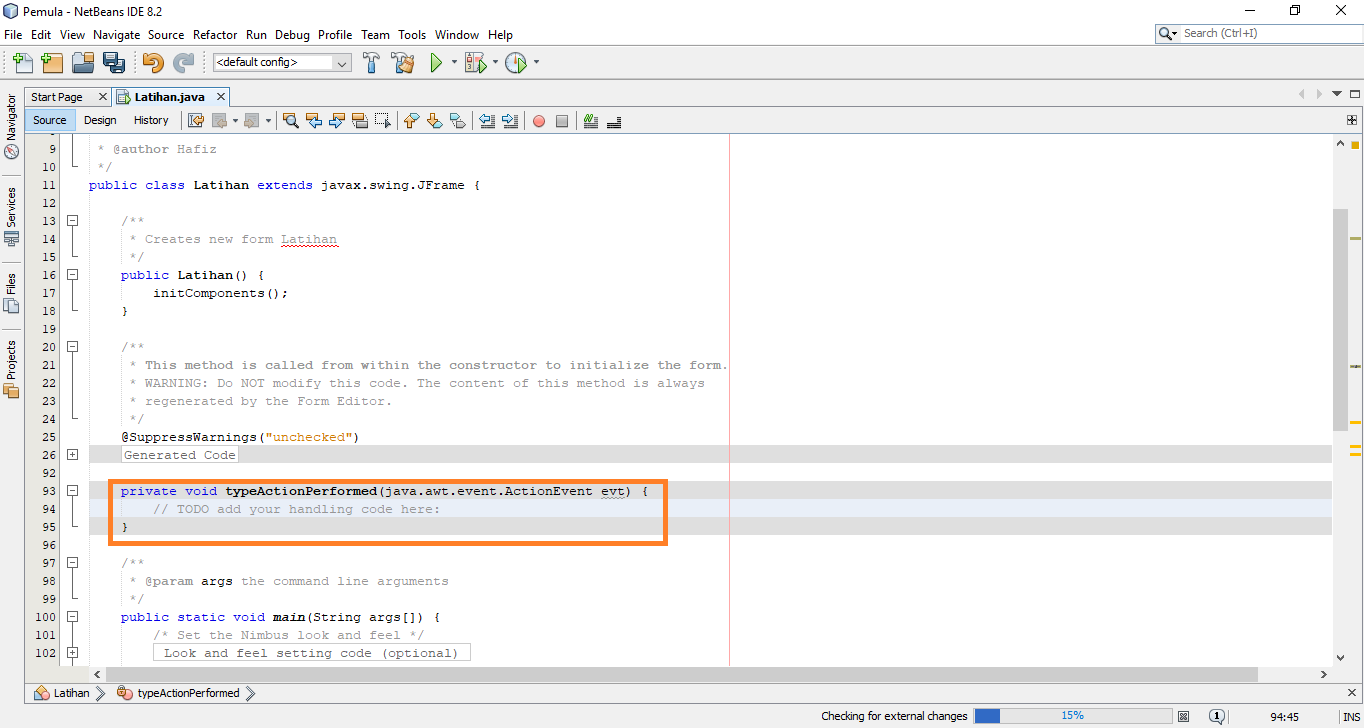Start macro recording with the red circle
Viewport: 1366px width, 728px height.
(538, 120)
